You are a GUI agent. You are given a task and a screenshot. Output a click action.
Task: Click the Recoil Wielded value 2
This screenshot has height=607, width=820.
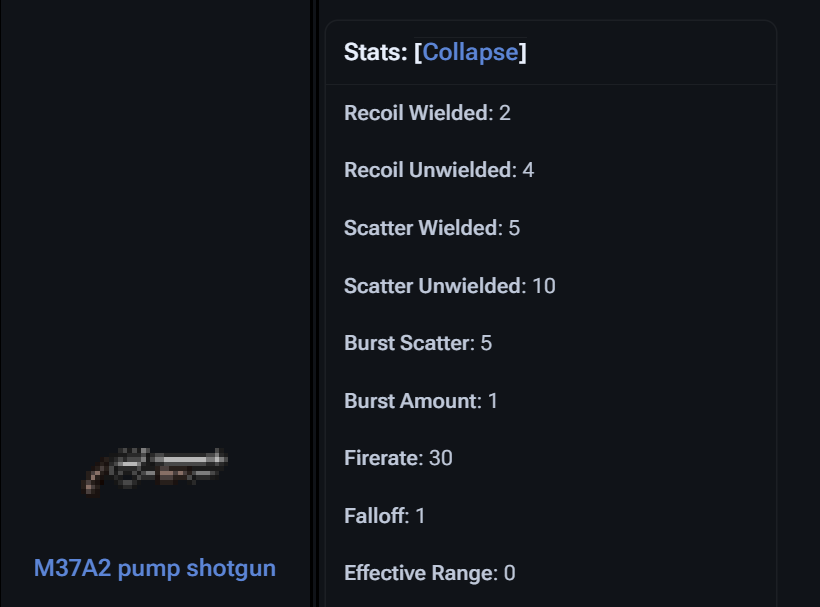pos(505,113)
